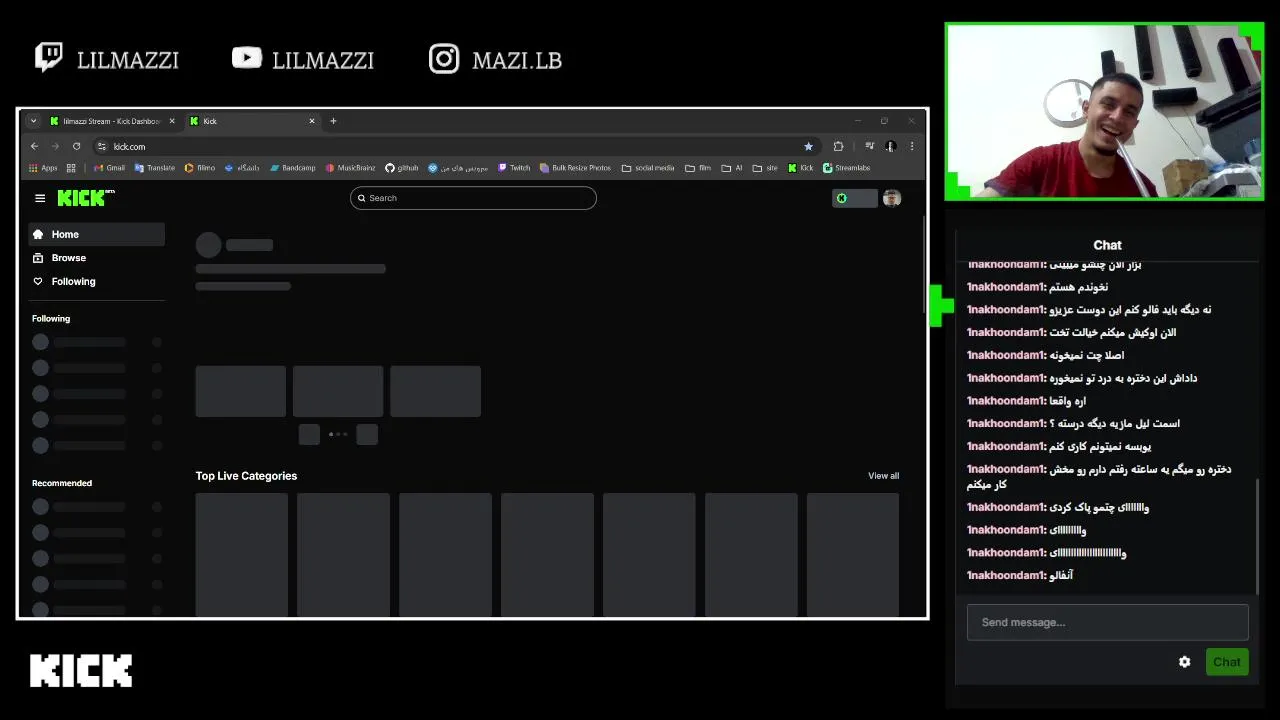This screenshot has width=1280, height=720.
Task: Click the green Chat send button
Action: (x=1227, y=662)
